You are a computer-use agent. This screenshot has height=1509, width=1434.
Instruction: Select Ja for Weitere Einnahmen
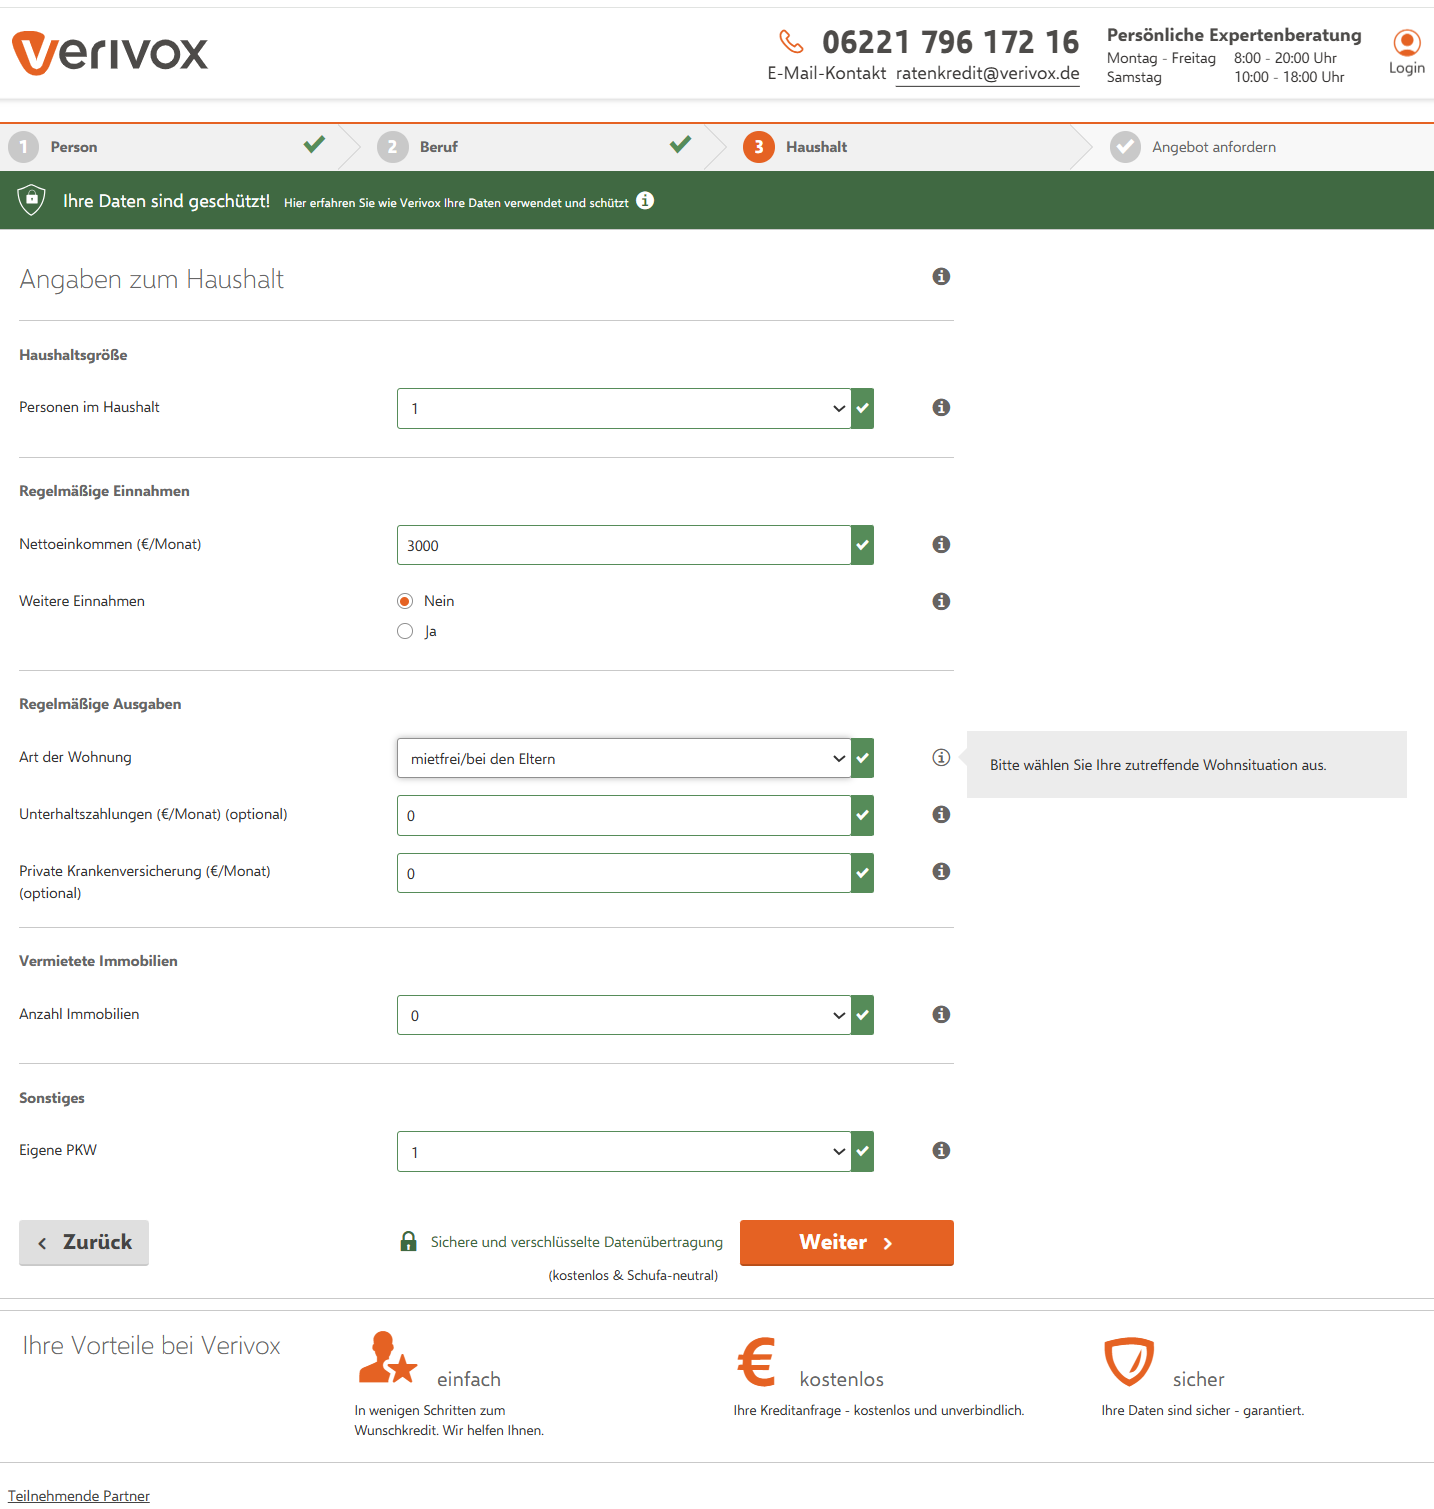pyautogui.click(x=405, y=632)
